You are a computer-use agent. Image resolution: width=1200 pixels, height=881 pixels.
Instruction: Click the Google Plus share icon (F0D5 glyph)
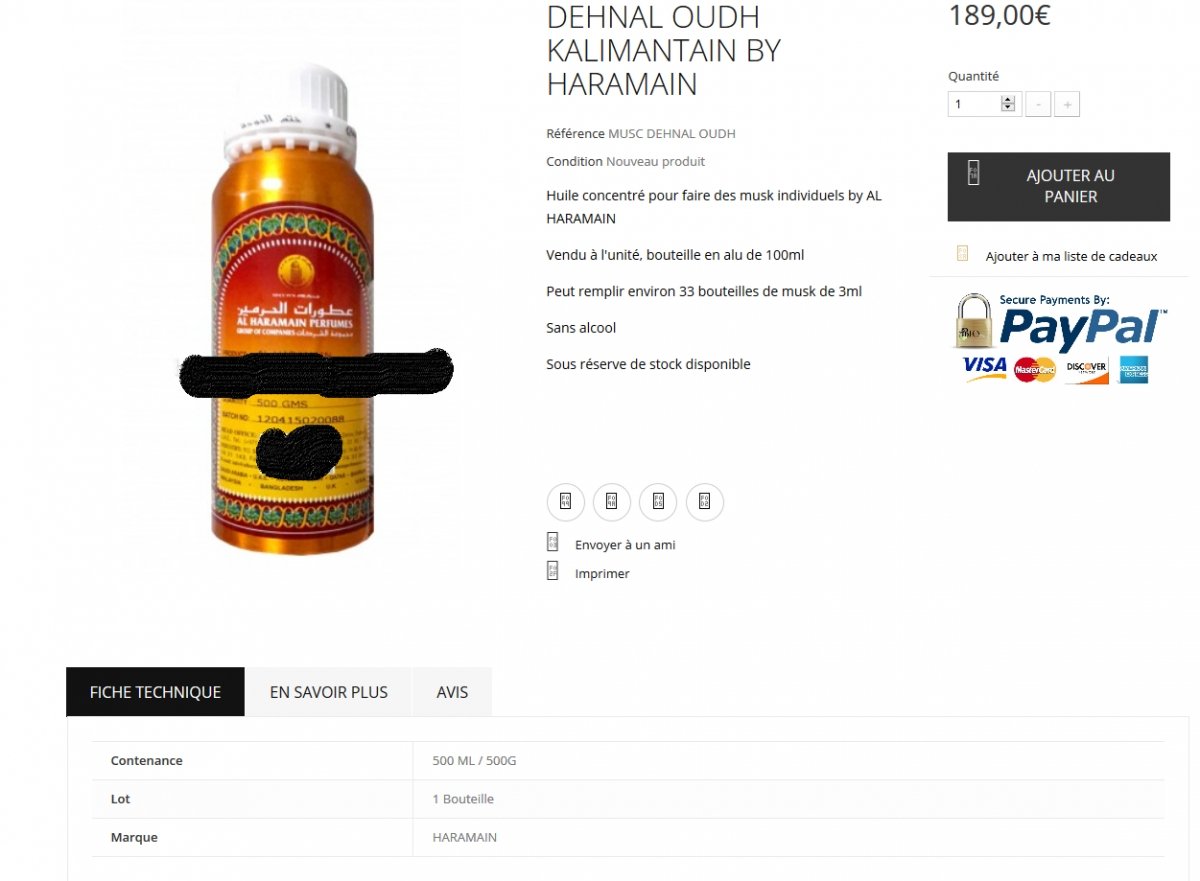[x=658, y=502]
